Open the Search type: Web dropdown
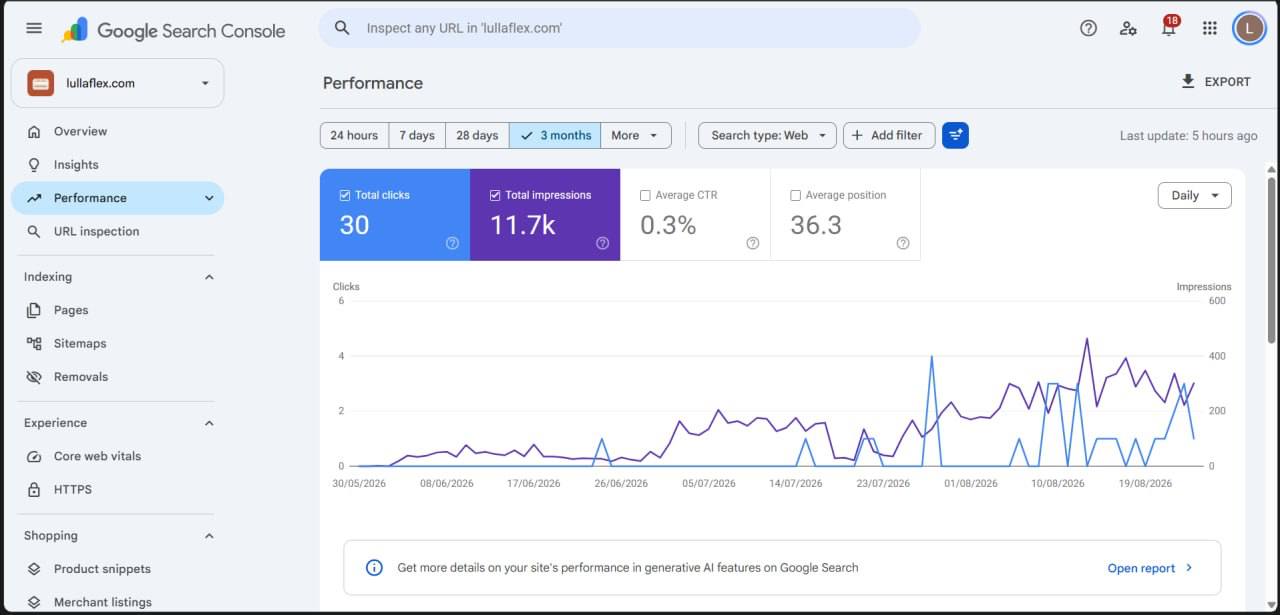 767,135
